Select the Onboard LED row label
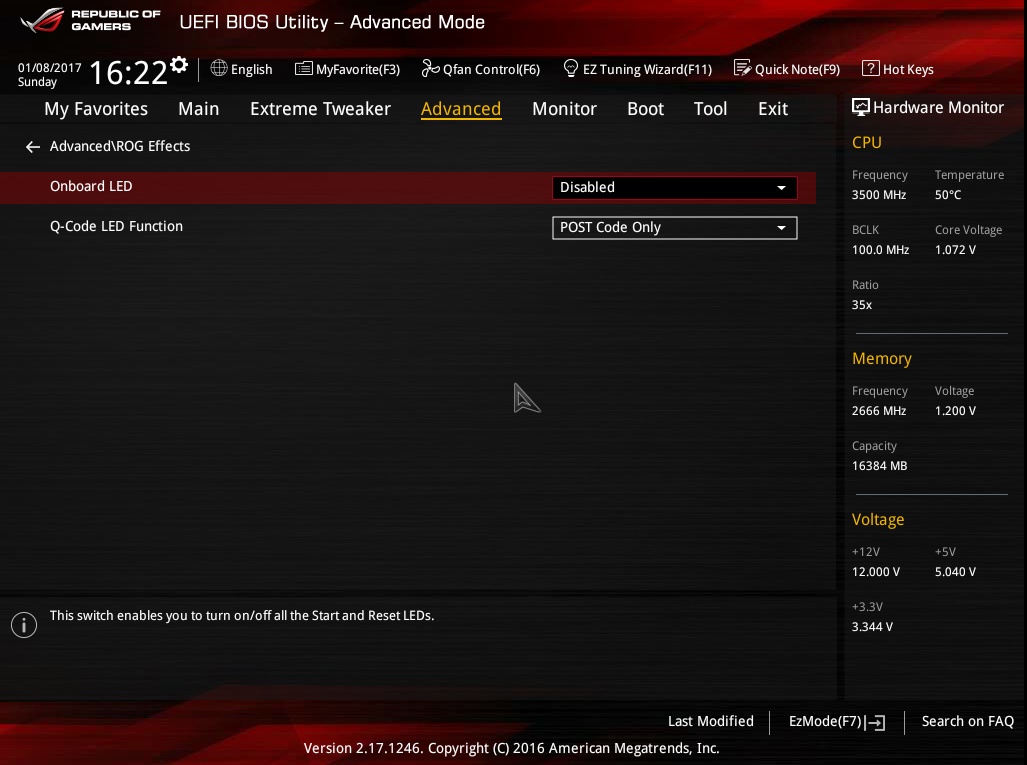The height and width of the screenshot is (765, 1027). pyautogui.click(x=91, y=186)
